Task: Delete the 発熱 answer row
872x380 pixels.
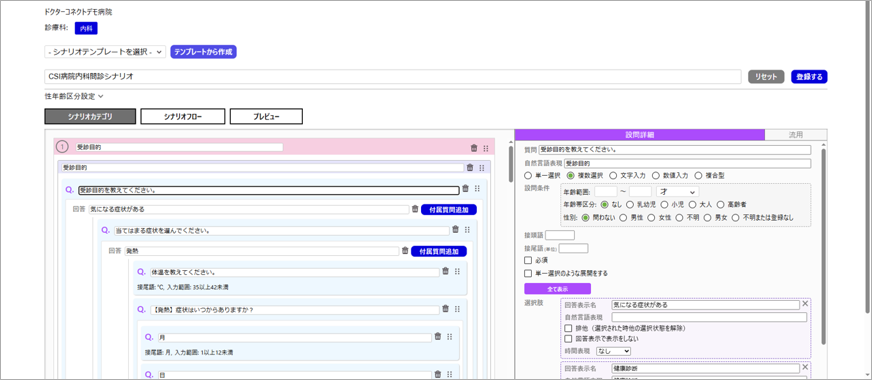Action: tap(405, 251)
